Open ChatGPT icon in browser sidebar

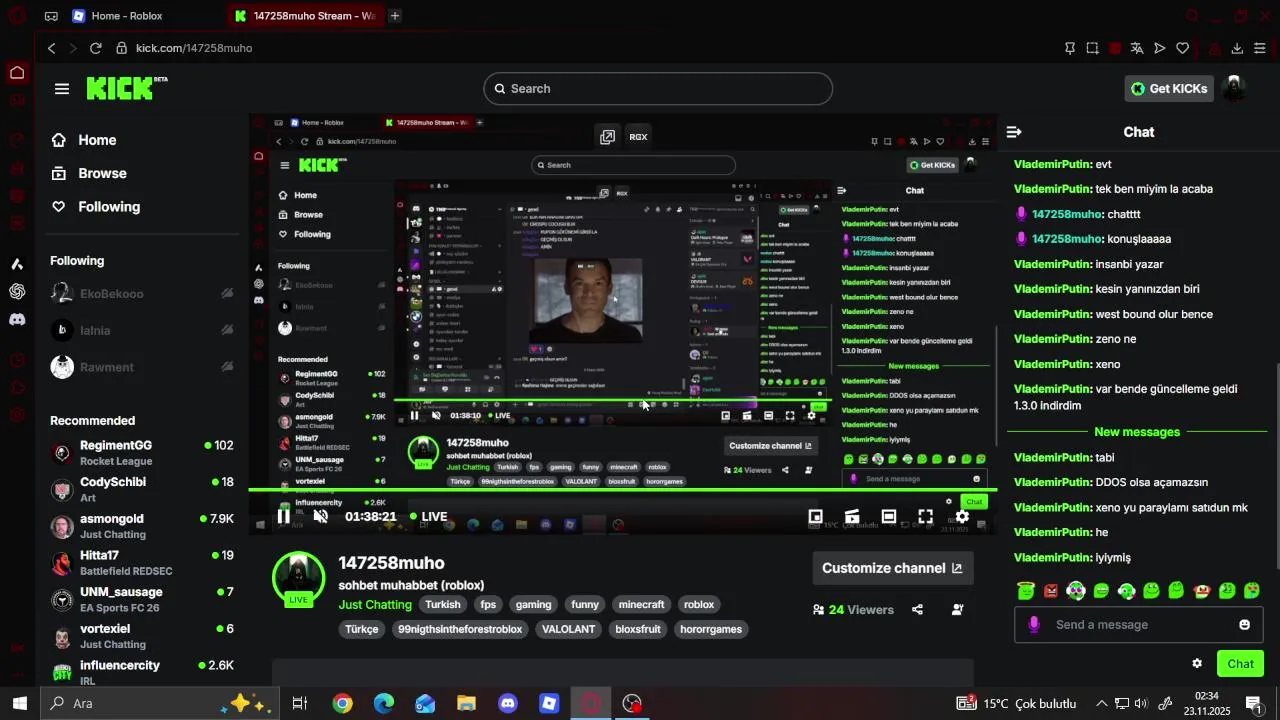tap(17, 292)
